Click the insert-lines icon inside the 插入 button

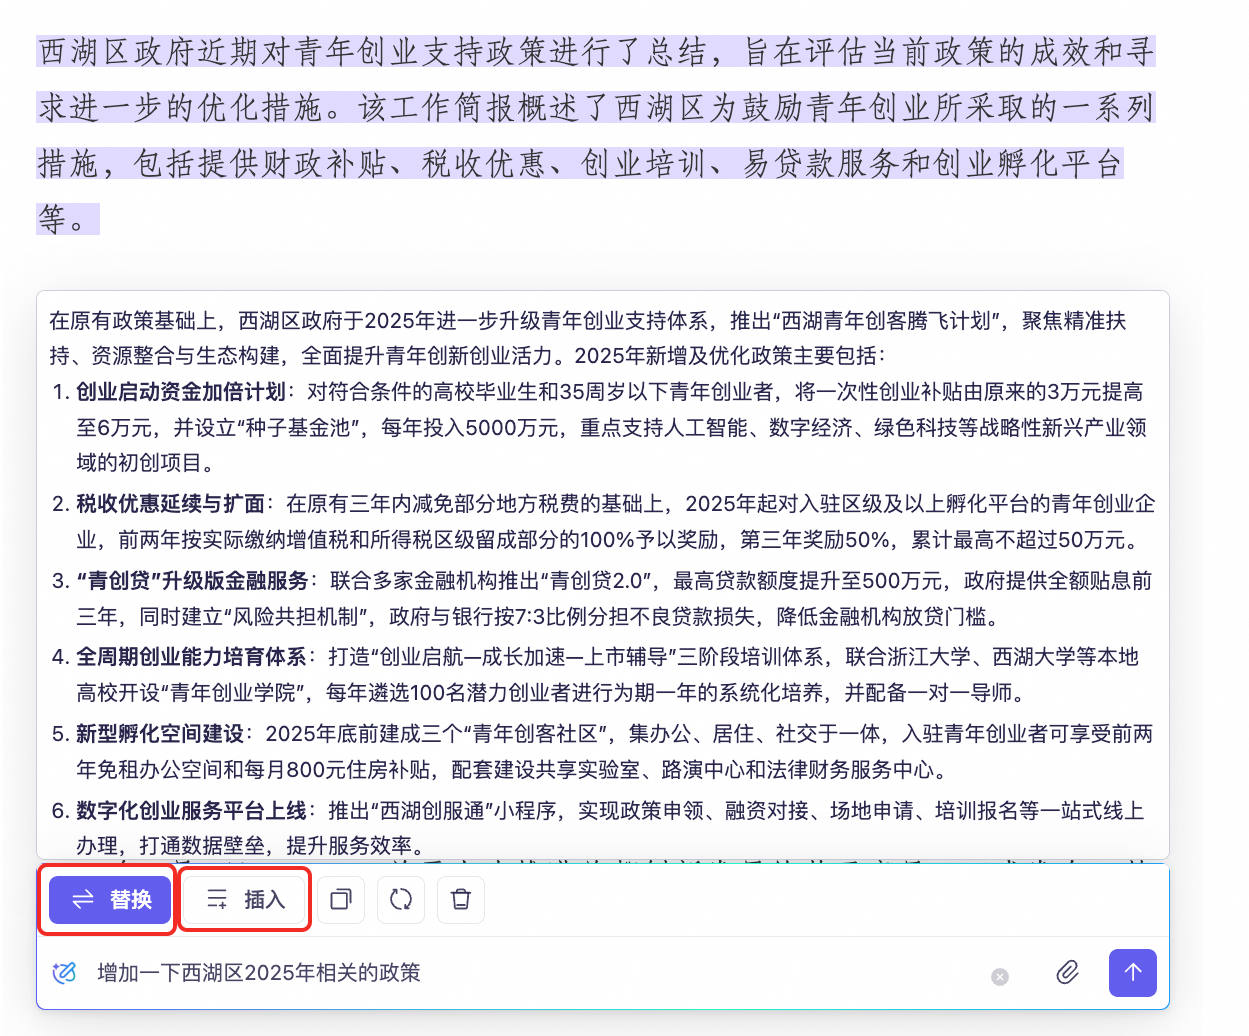217,899
